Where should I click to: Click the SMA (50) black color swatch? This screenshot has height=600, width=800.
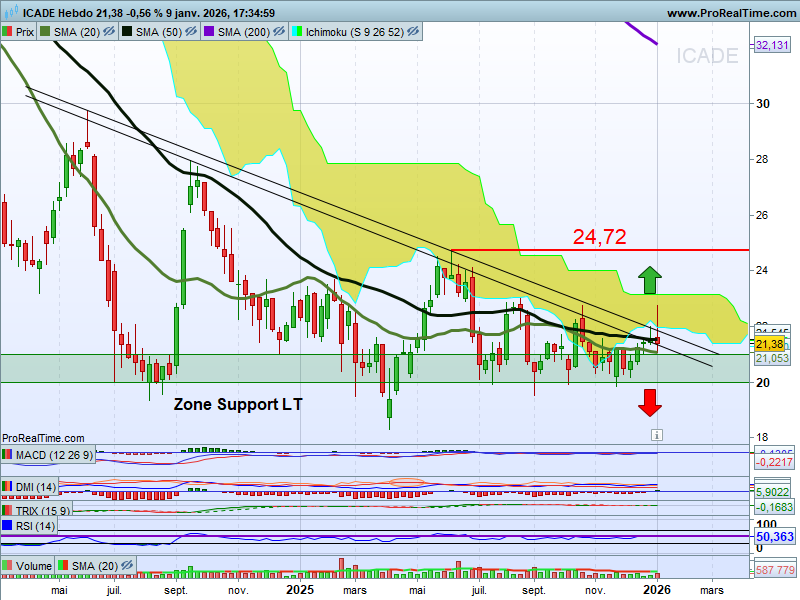(127, 32)
